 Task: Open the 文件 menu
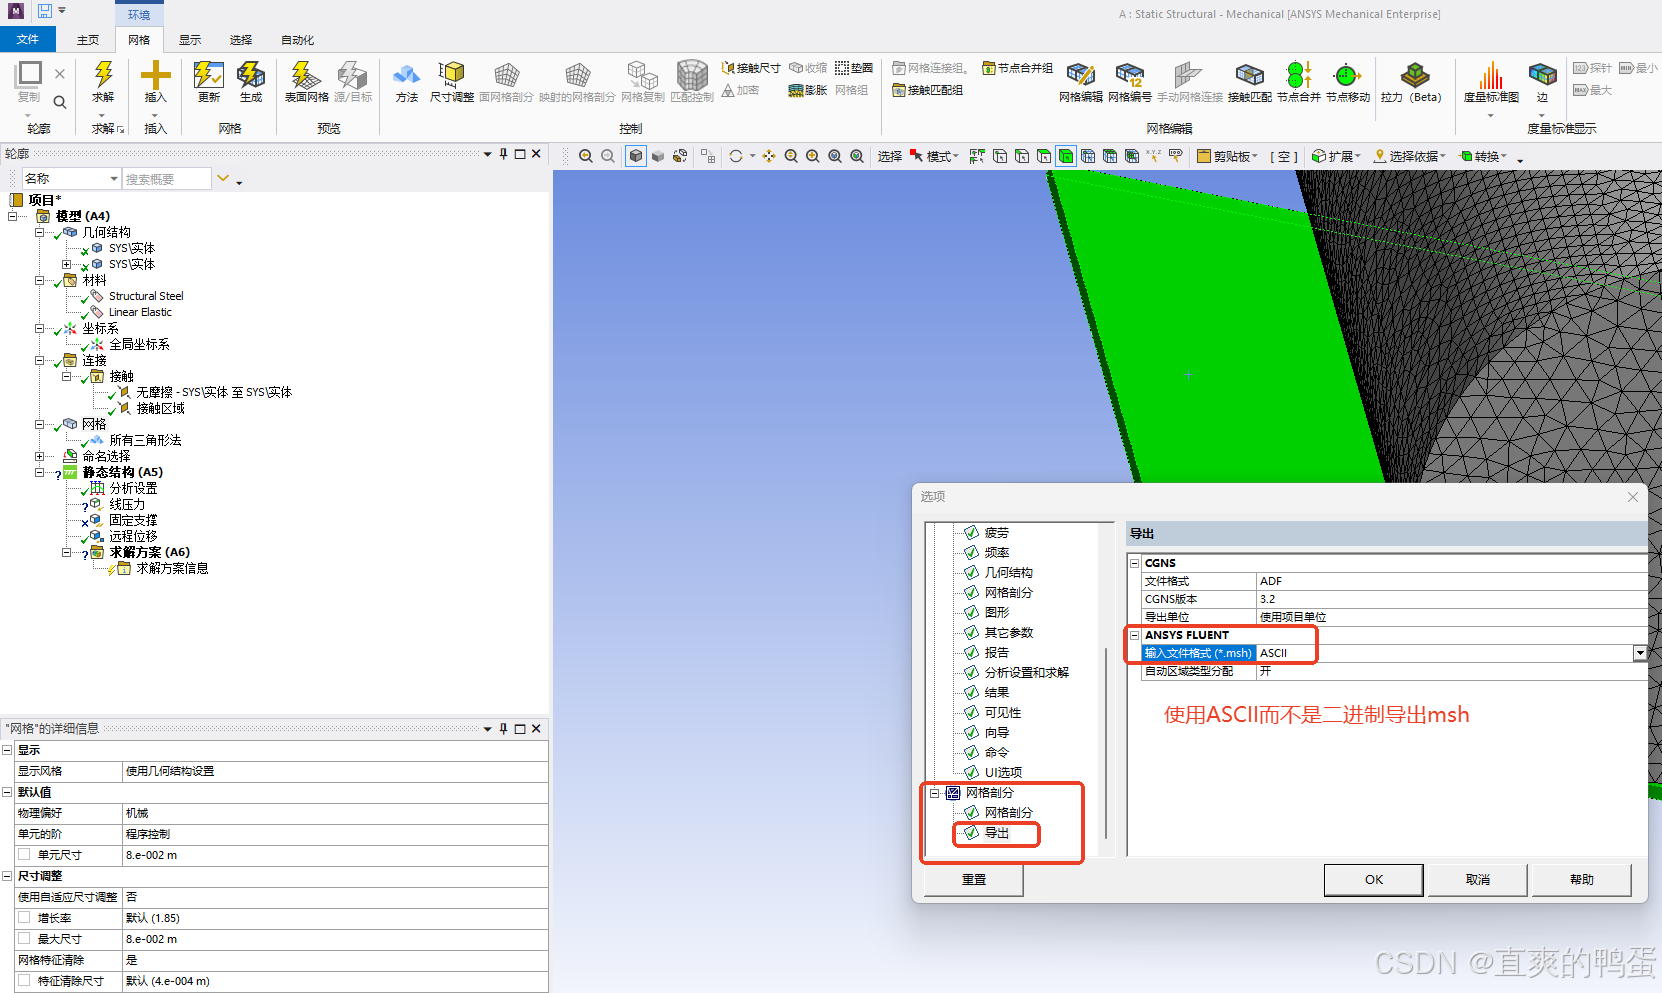(x=28, y=39)
